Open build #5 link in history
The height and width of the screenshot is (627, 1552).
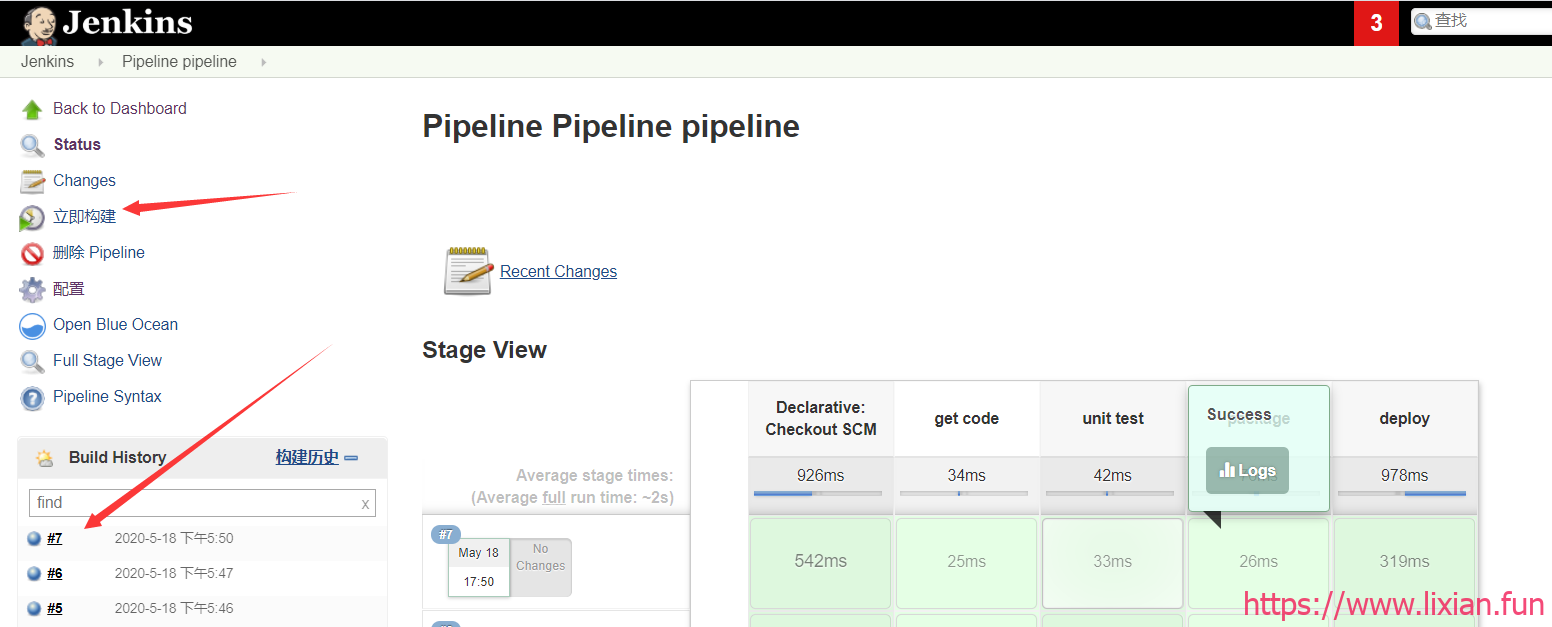tap(54, 608)
